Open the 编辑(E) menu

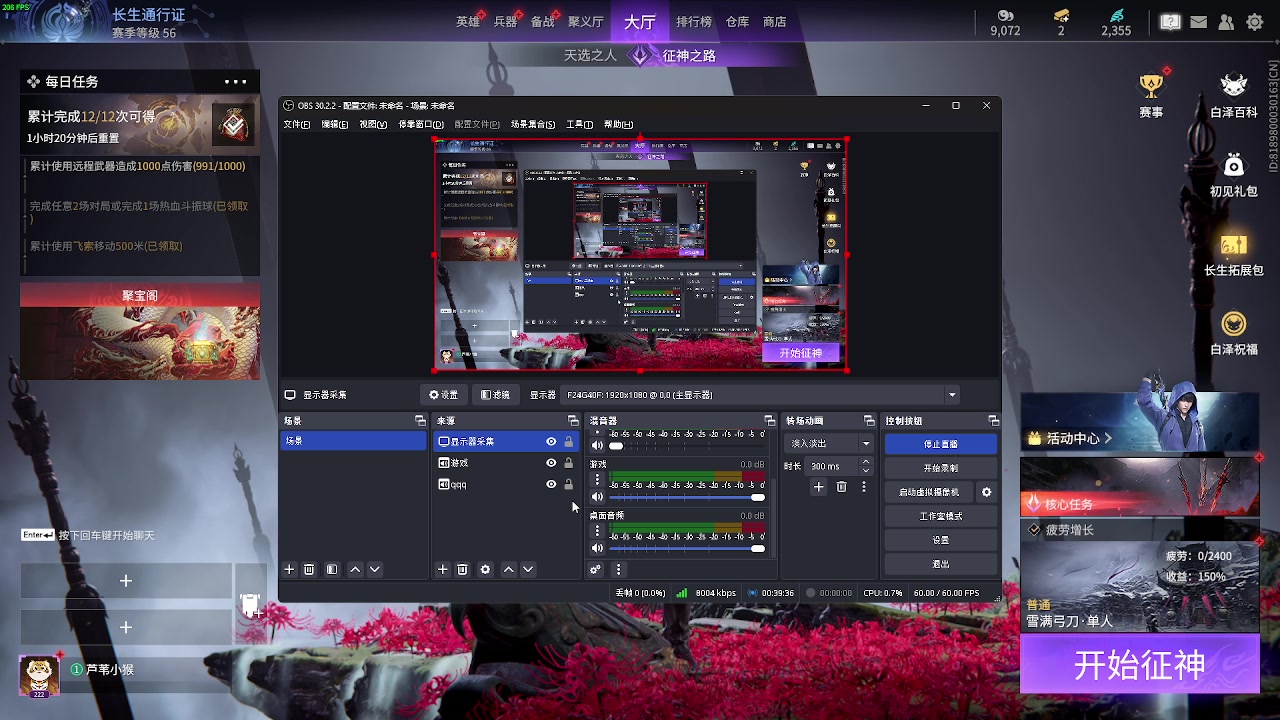tap(334, 124)
